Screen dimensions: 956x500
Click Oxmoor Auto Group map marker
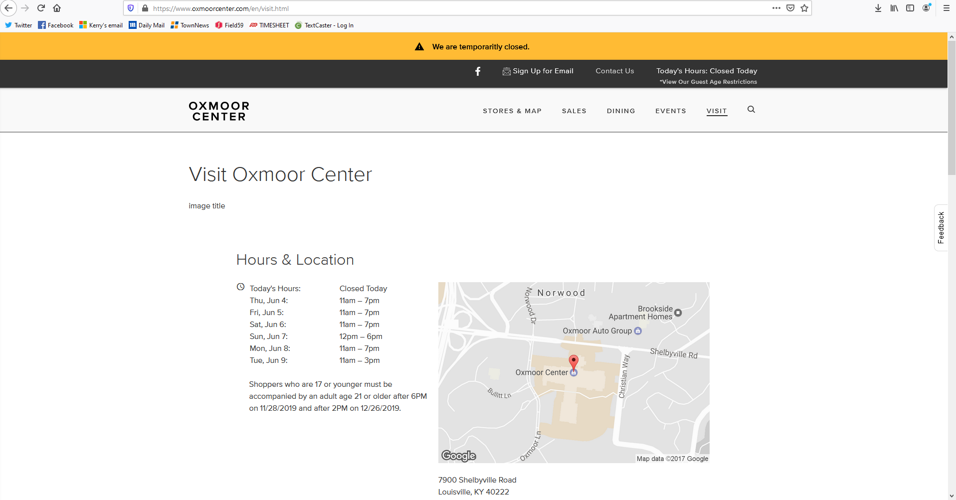pyautogui.click(x=638, y=331)
